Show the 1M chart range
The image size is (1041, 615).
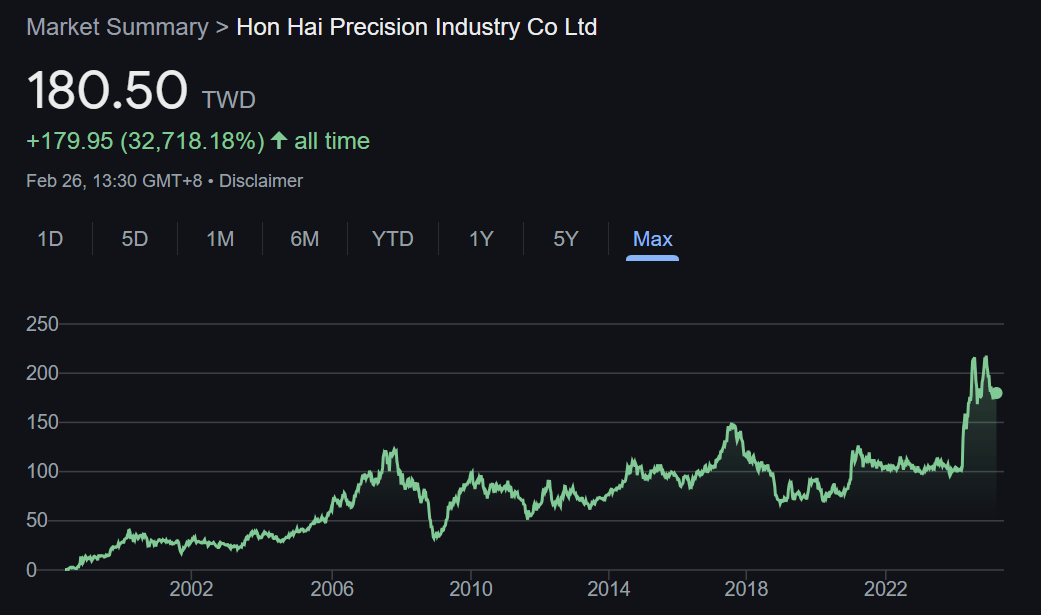coord(220,239)
